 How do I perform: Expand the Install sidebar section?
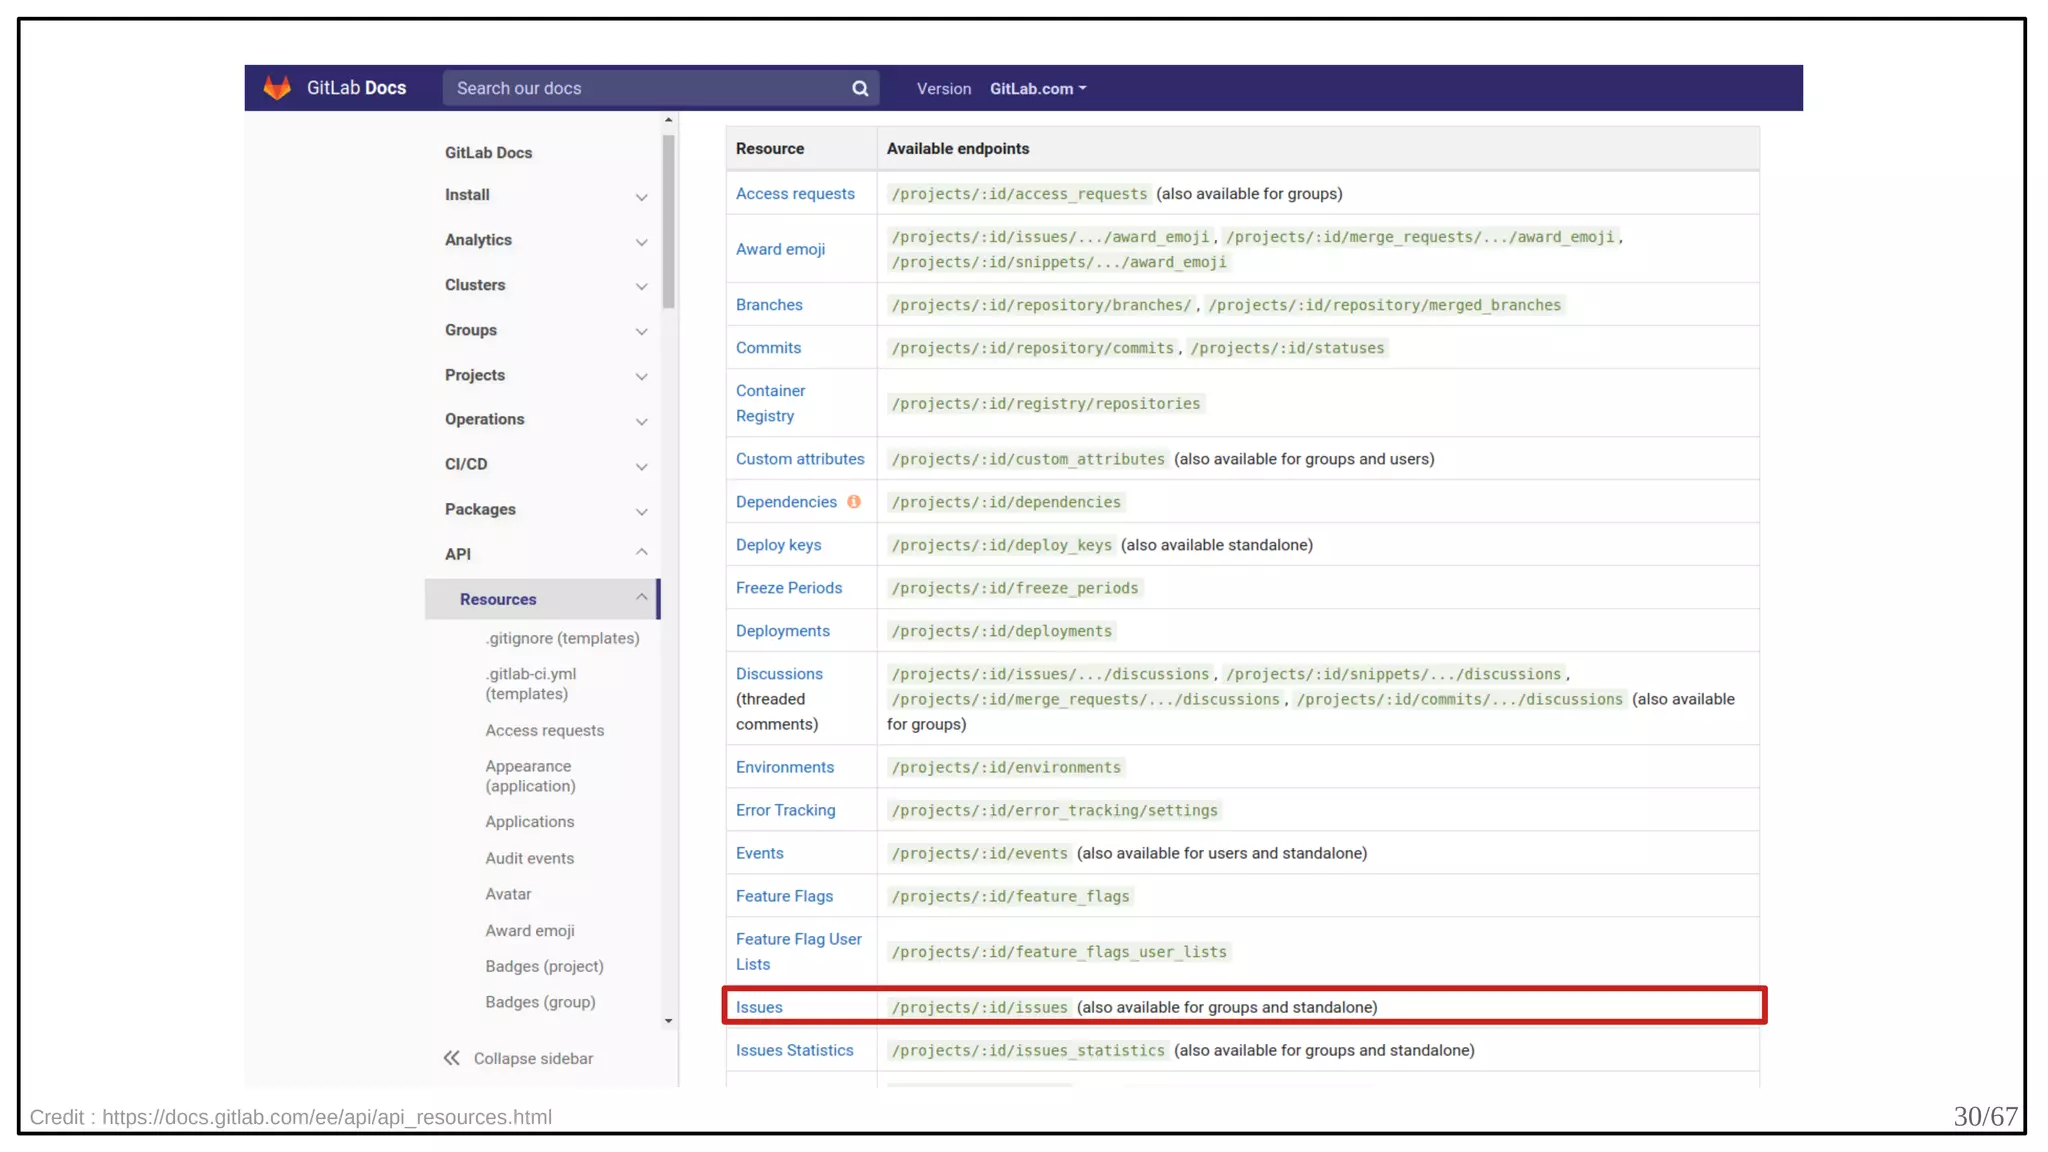tap(641, 197)
